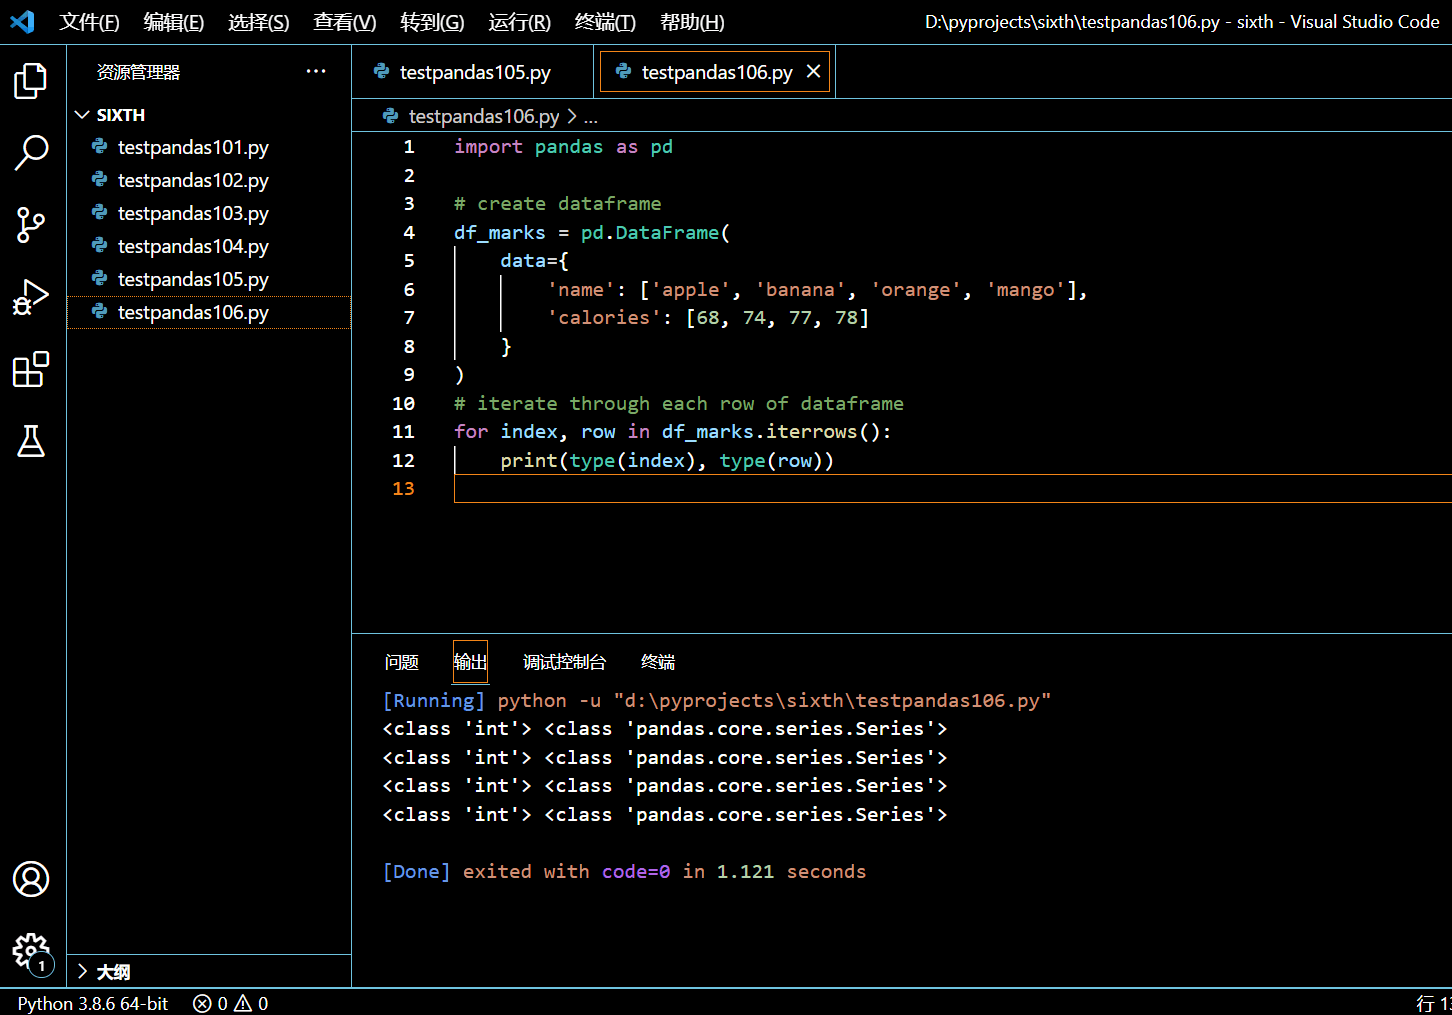
Task: Open explorer panel more actions ellipsis
Action: [x=316, y=71]
